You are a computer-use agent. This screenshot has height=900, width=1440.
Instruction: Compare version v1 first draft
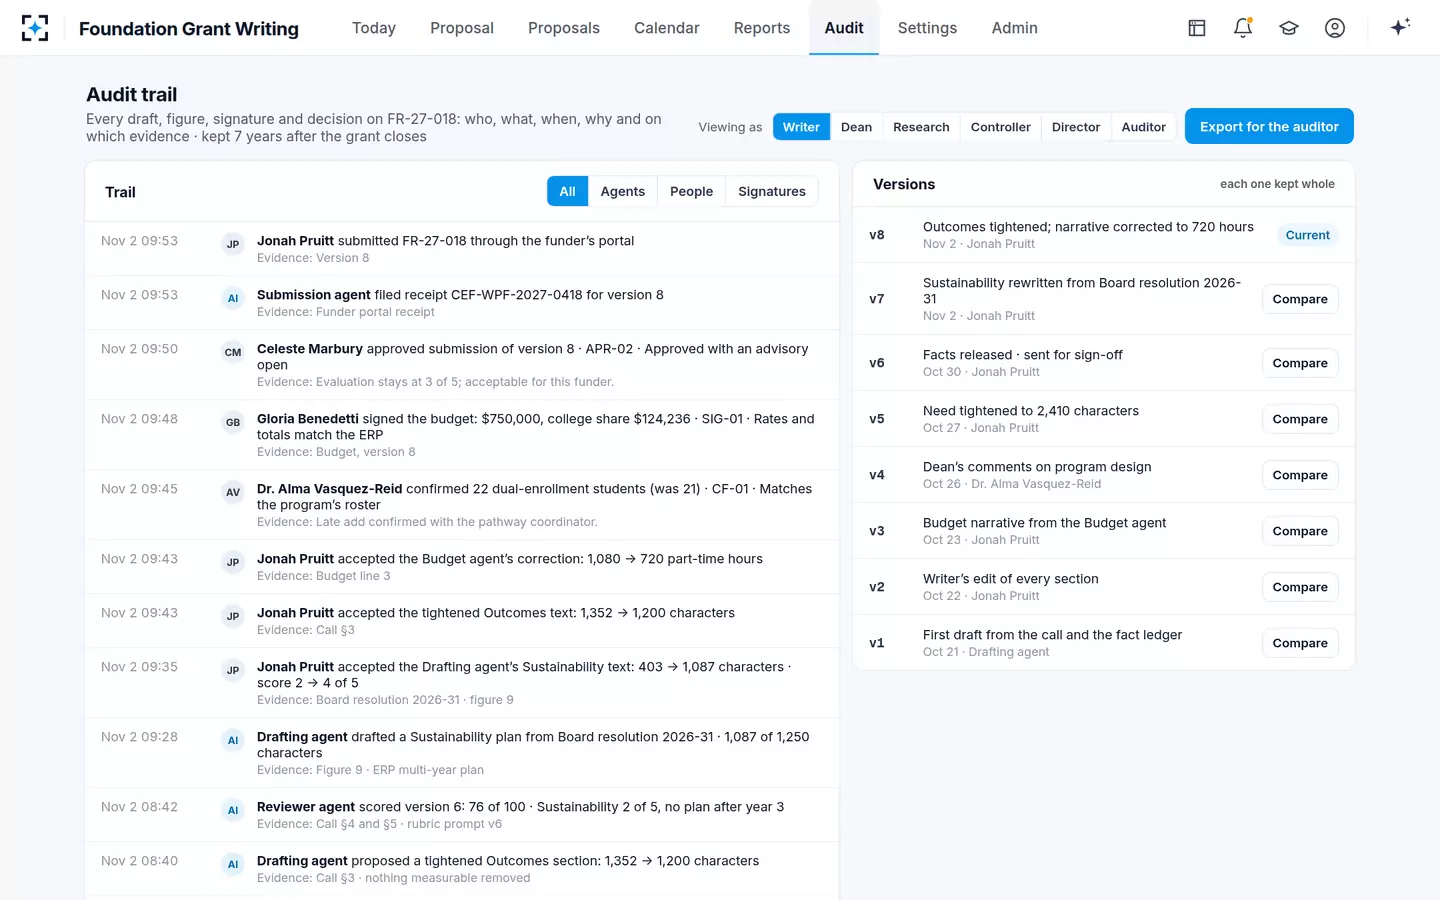[x=1300, y=643]
